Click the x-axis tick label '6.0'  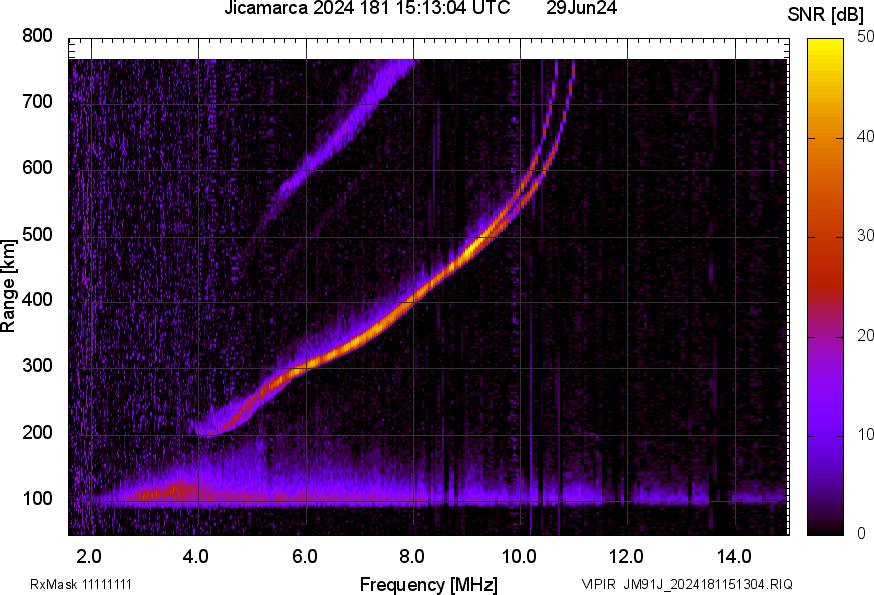(x=304, y=557)
